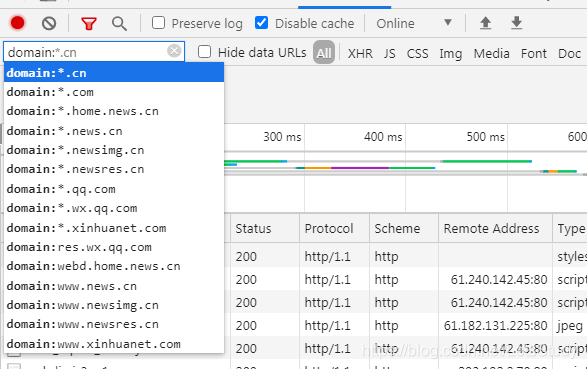The image size is (587, 369).
Task: Choose domain:*.wx.qq.com suggestion
Action: click(x=114, y=208)
